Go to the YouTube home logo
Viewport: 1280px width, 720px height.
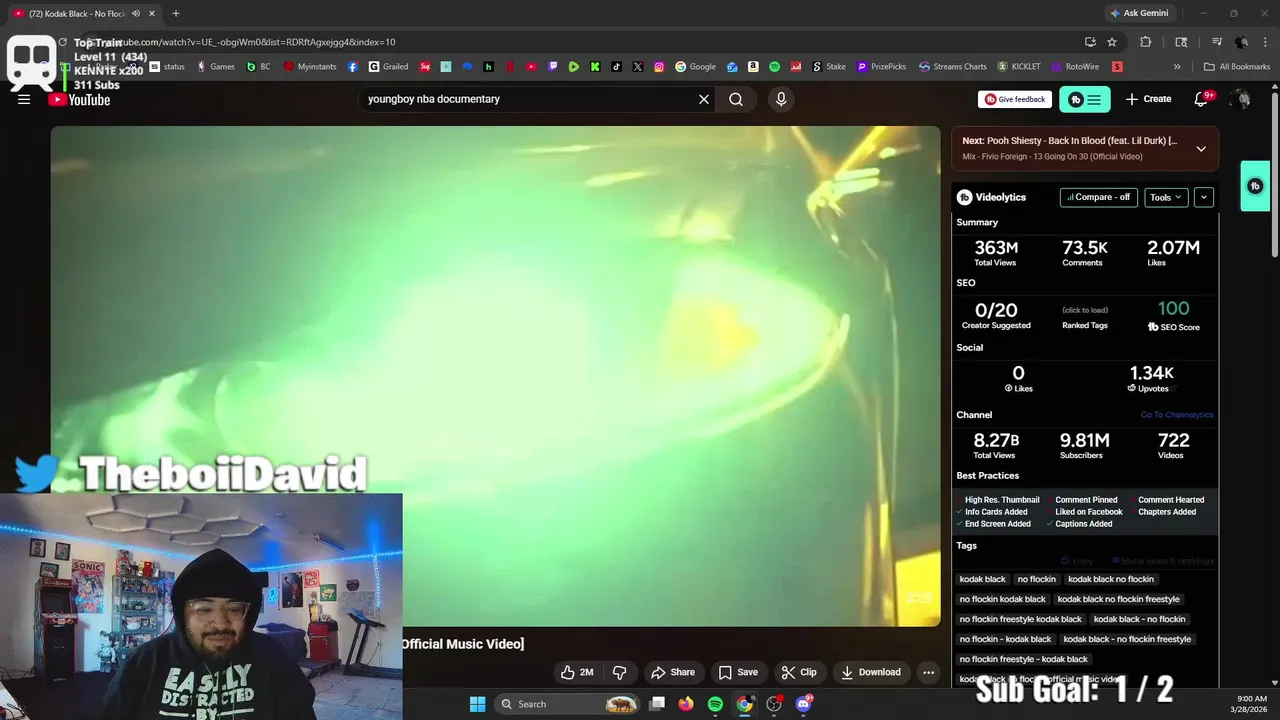coord(80,99)
